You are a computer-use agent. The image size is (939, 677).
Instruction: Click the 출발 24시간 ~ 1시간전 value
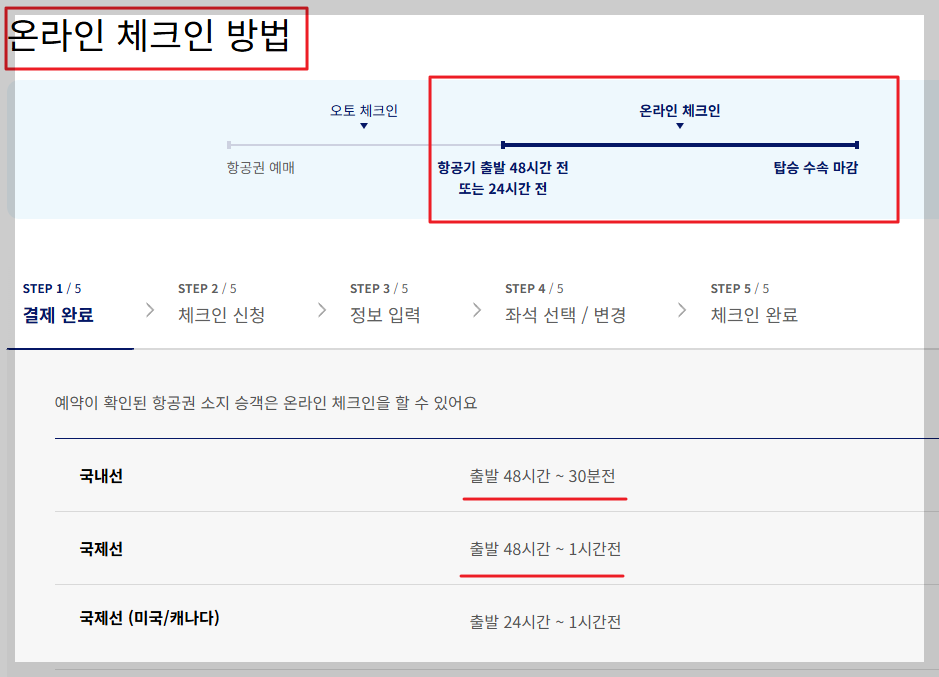pos(545,622)
